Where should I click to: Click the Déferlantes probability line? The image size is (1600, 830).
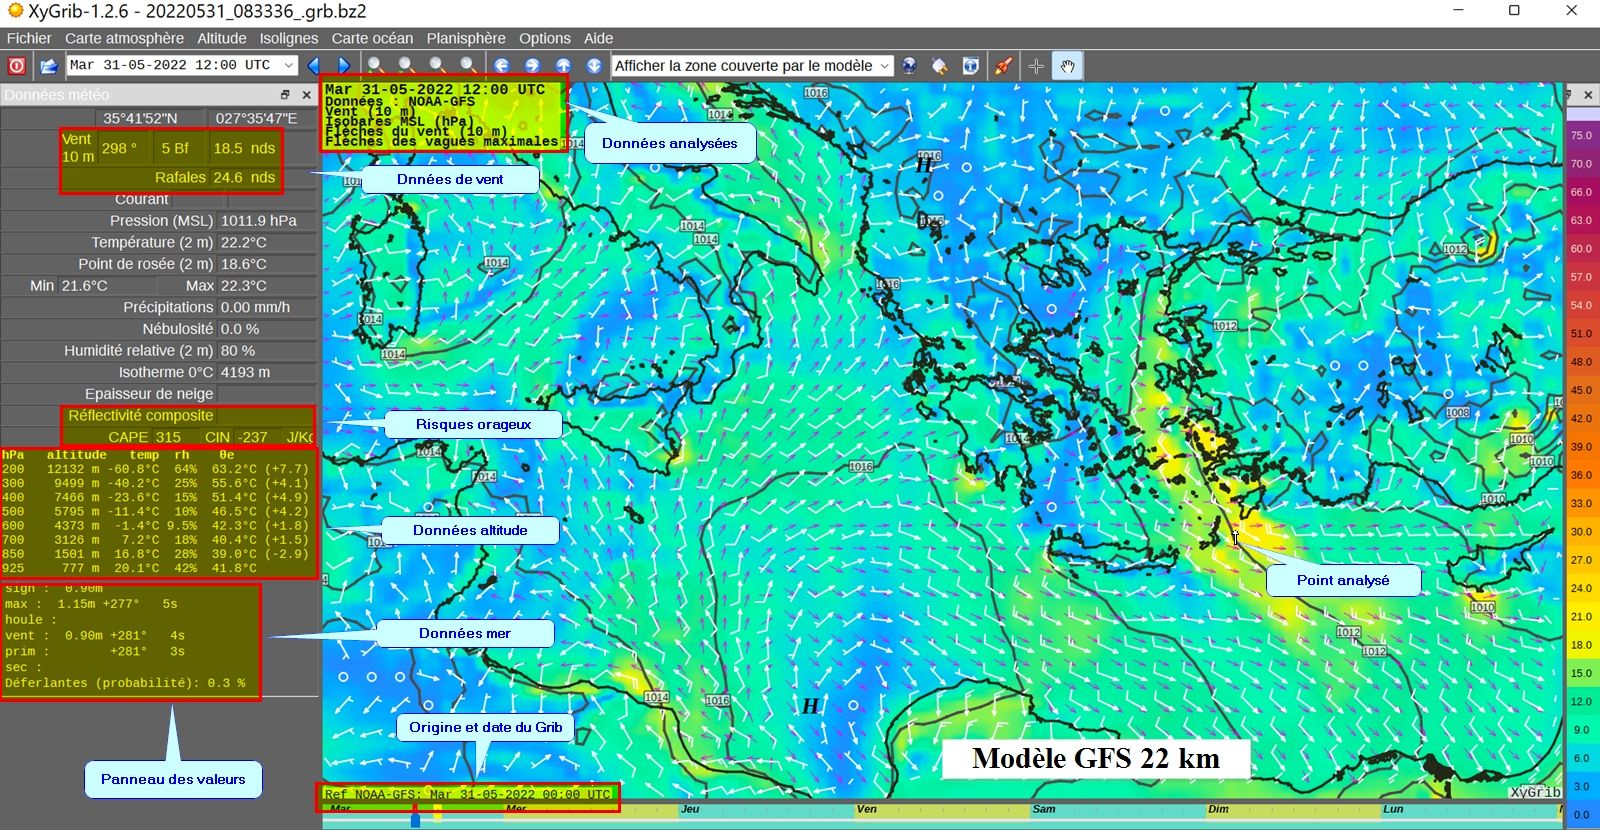pos(125,683)
